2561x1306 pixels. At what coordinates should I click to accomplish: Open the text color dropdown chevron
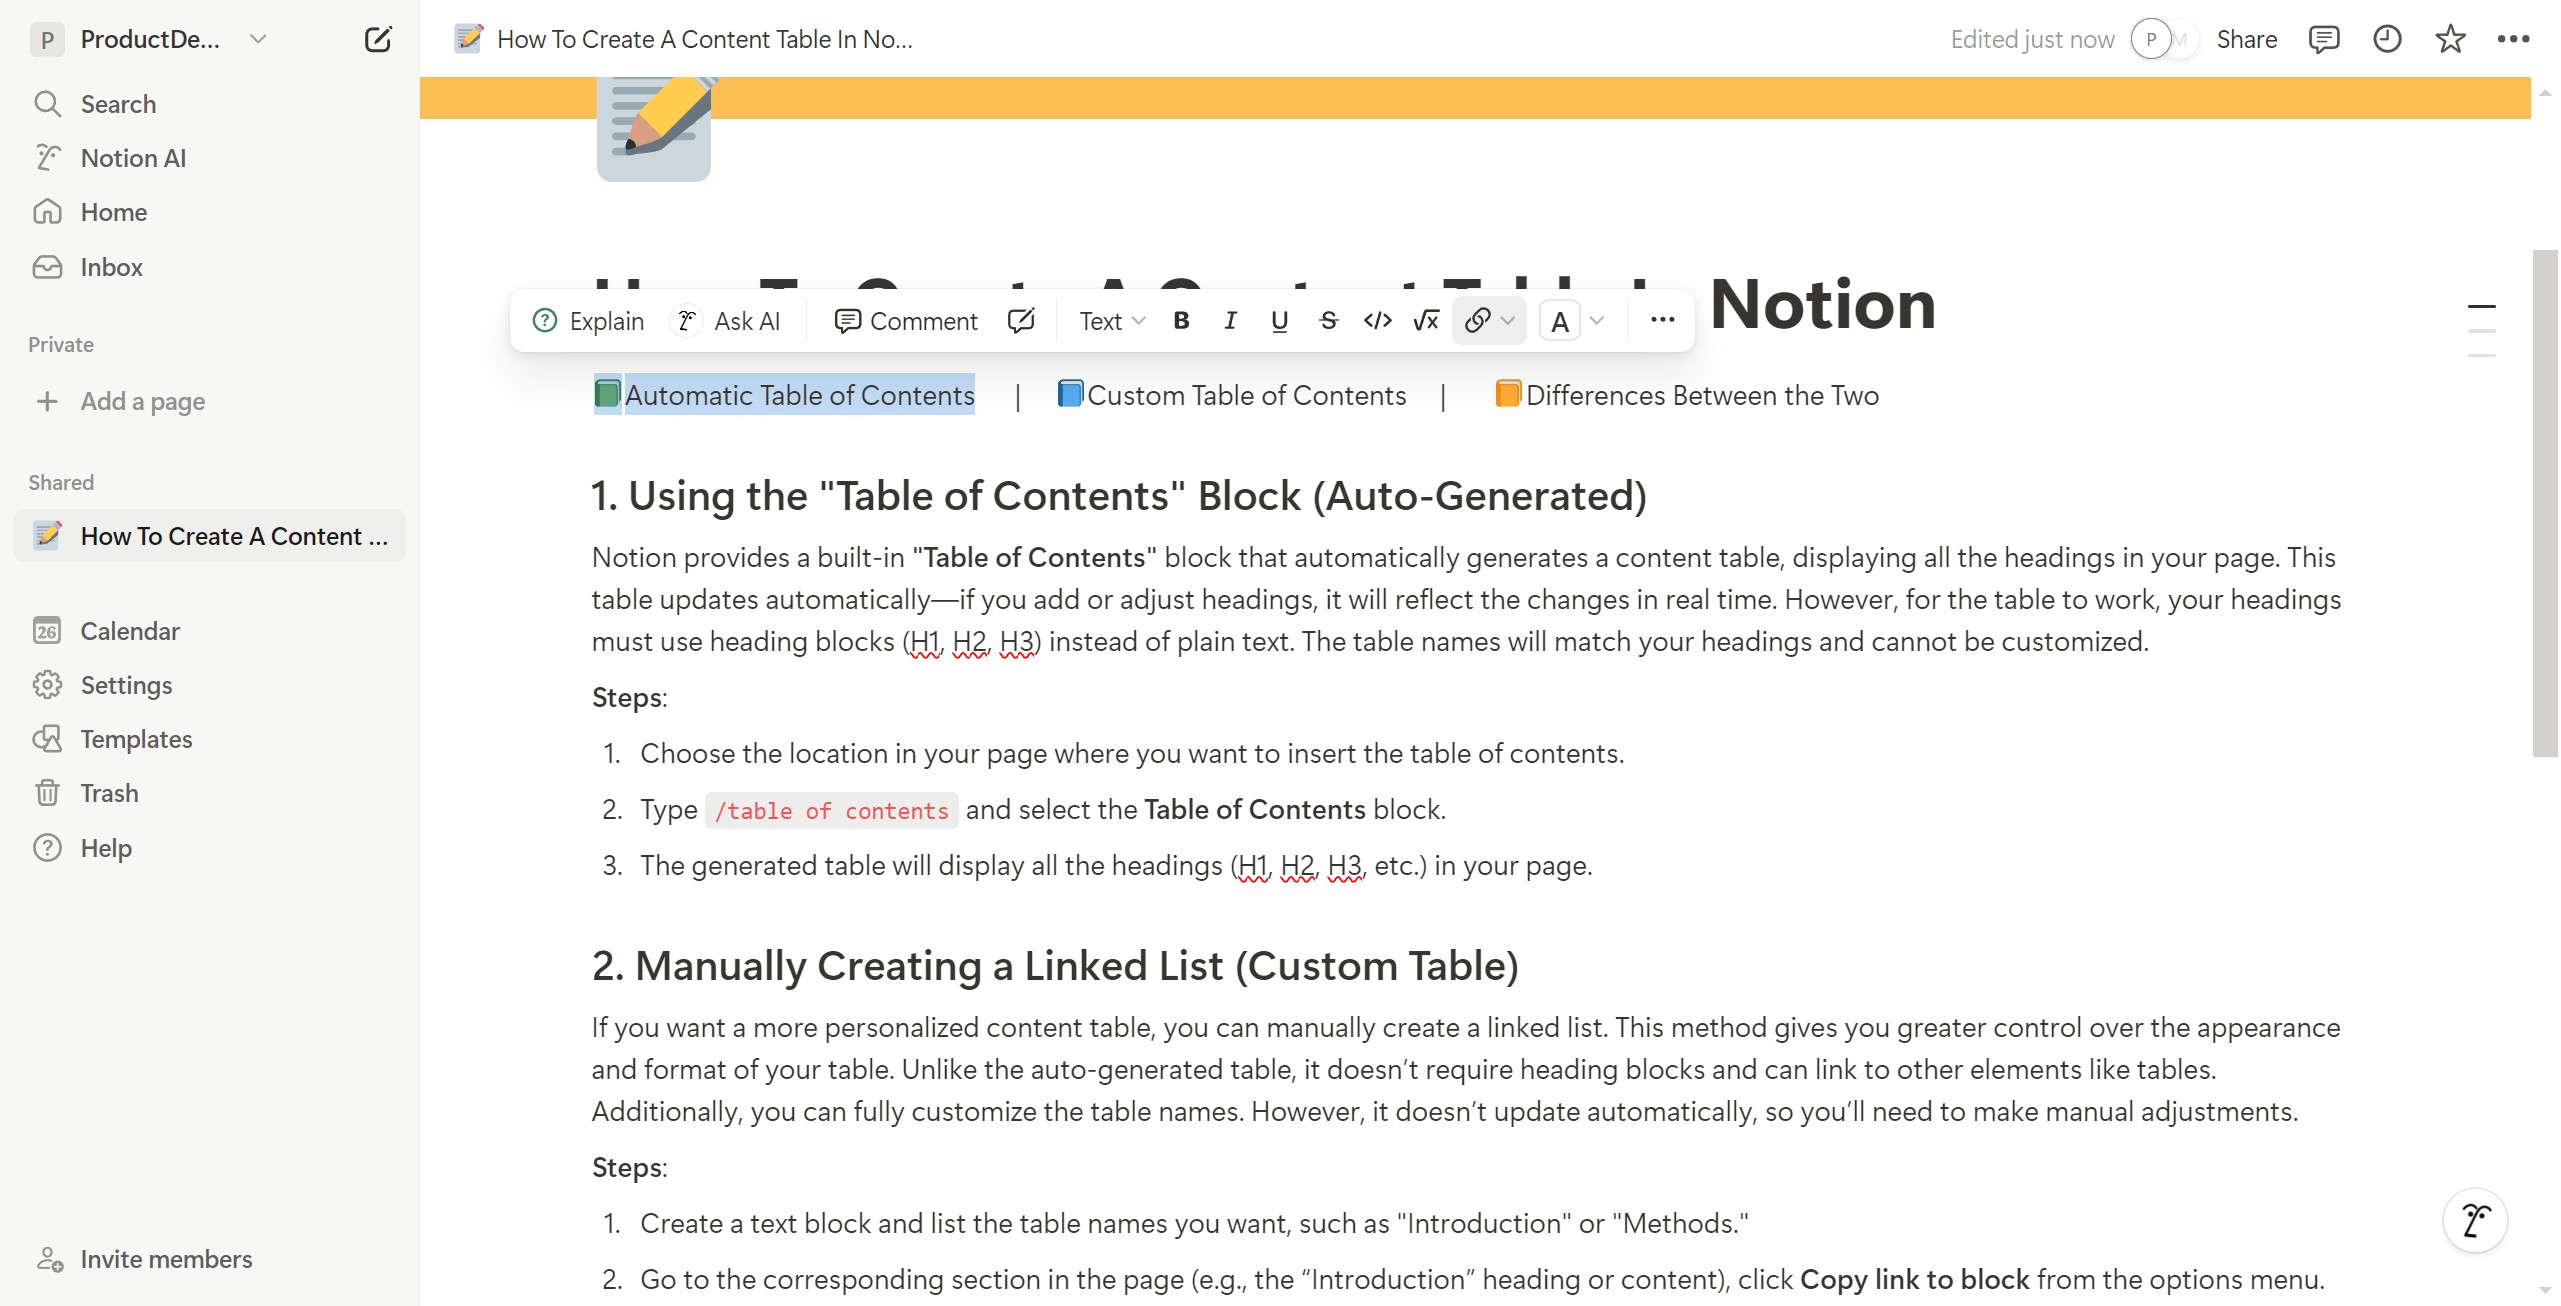tap(1597, 321)
